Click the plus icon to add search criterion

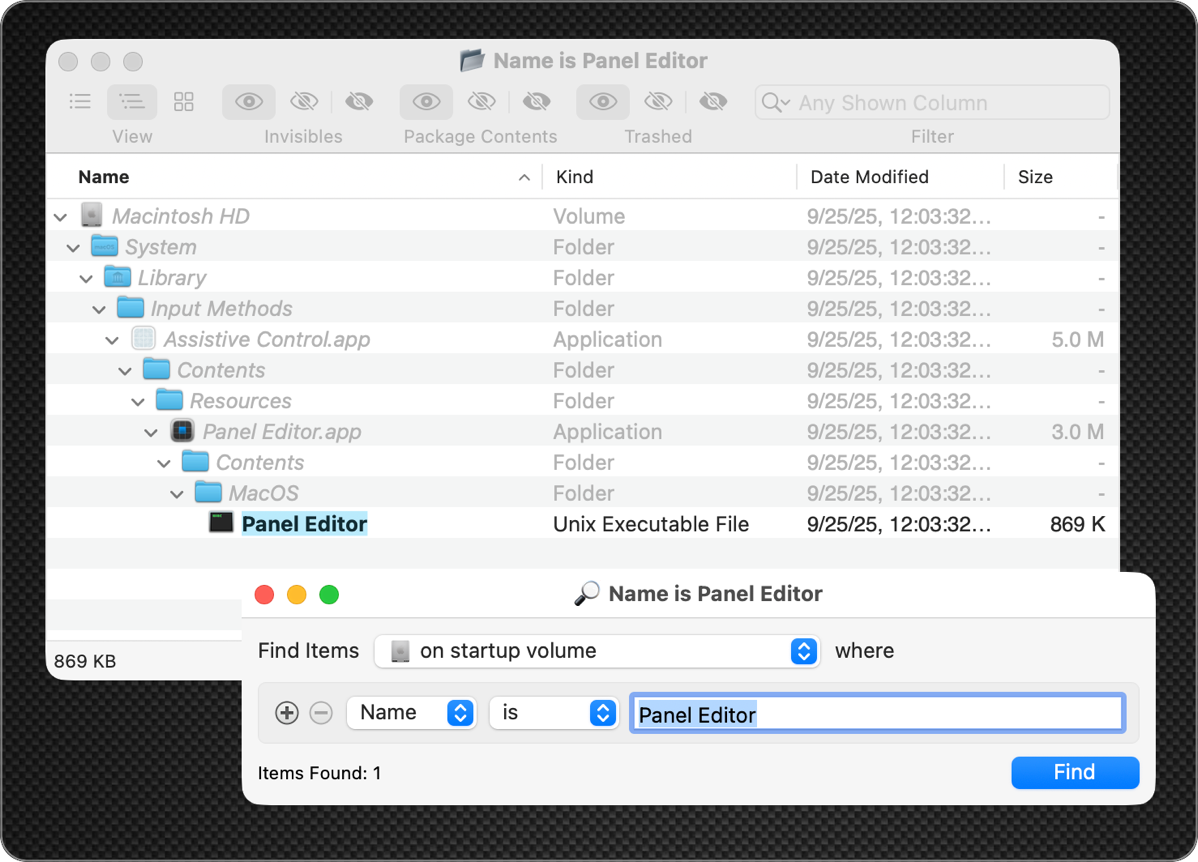click(286, 713)
